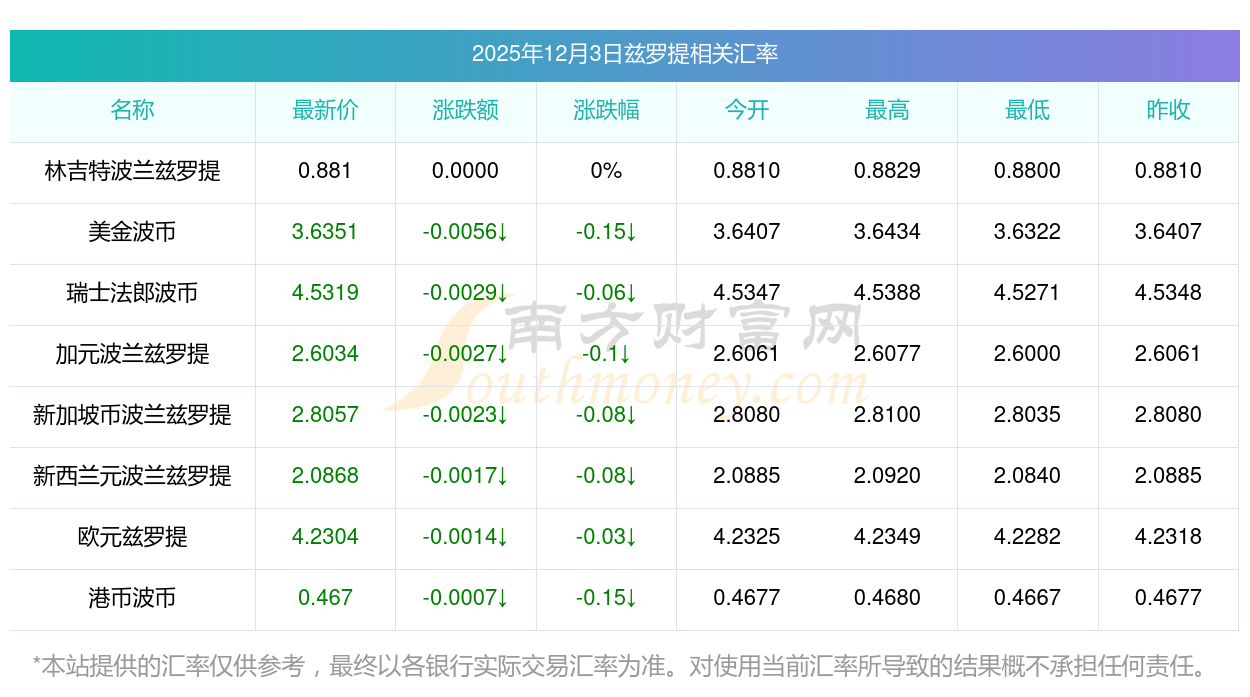Click the 瑞士法郎波币 row name
This screenshot has width=1250, height=697.
click(x=132, y=293)
